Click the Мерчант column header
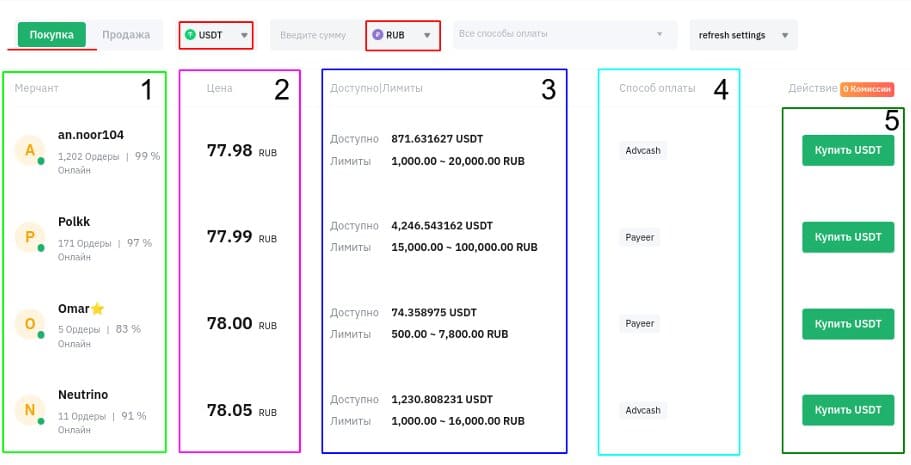The width and height of the screenshot is (911, 465). (x=37, y=88)
